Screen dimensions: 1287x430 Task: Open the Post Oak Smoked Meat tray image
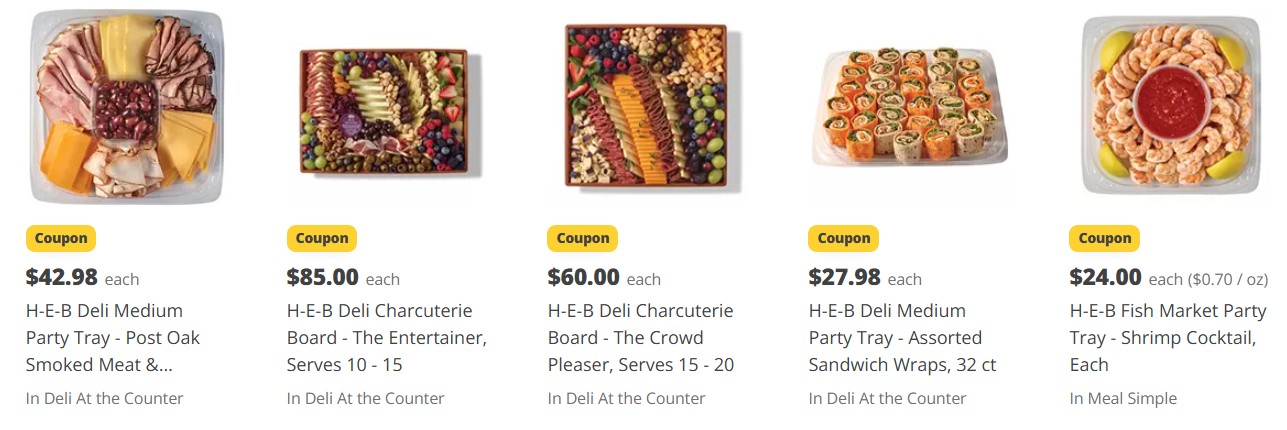coord(126,106)
